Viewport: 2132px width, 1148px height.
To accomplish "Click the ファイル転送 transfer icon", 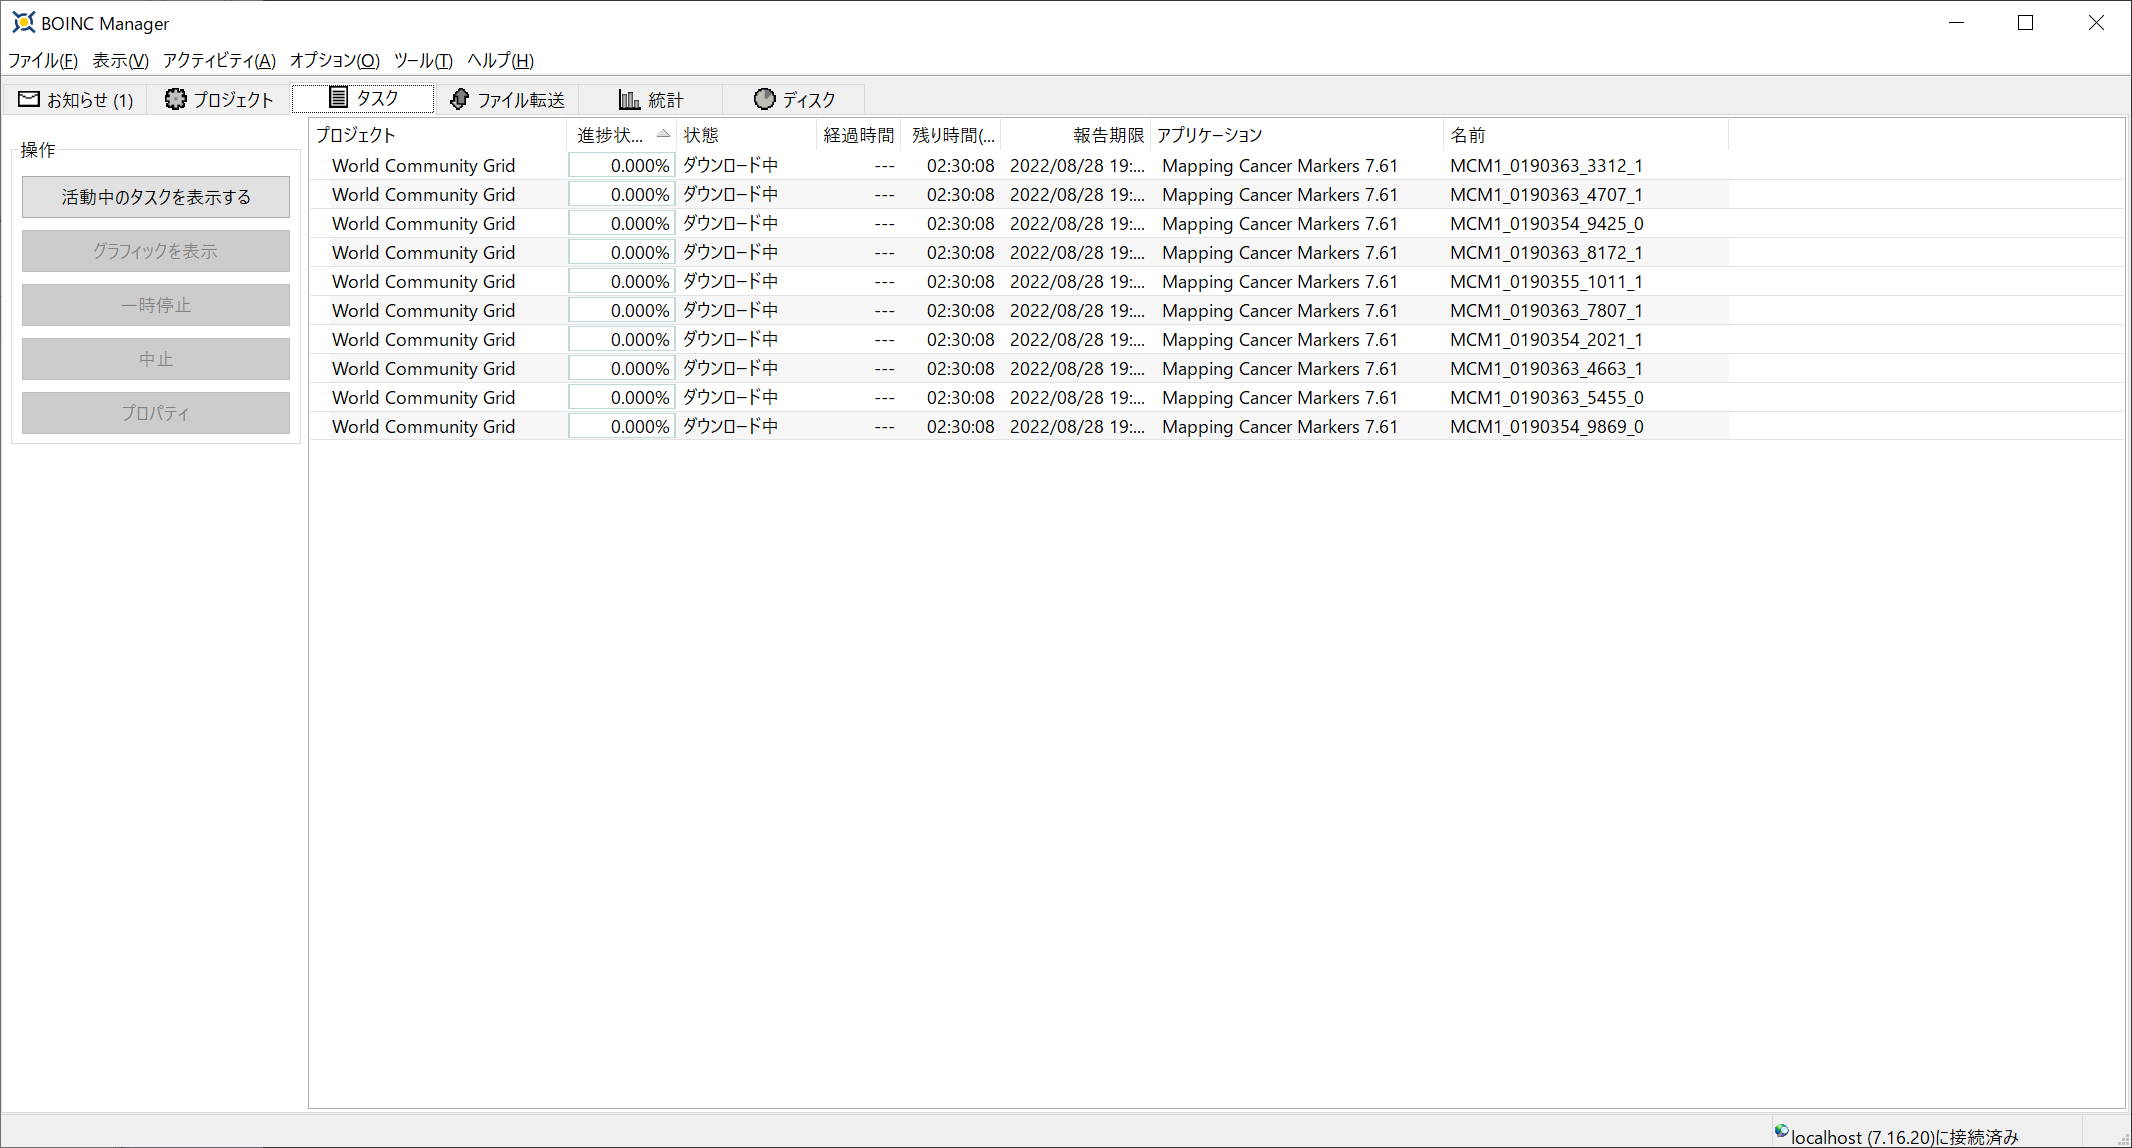I will [x=459, y=99].
